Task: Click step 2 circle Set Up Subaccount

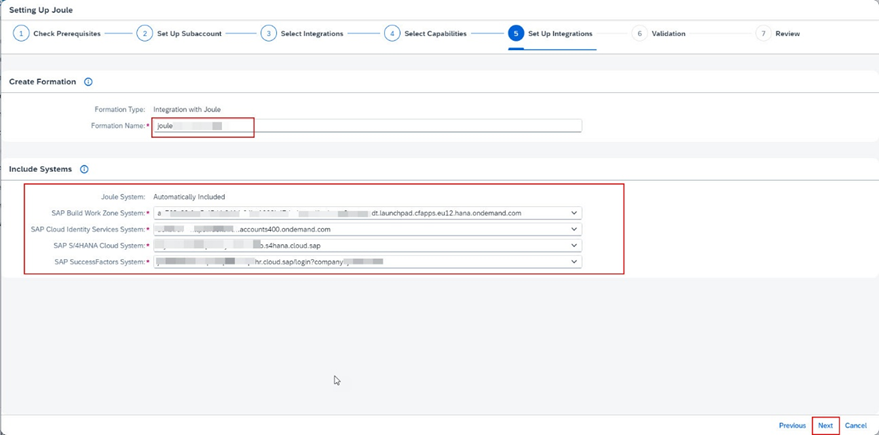Action: [x=144, y=34]
